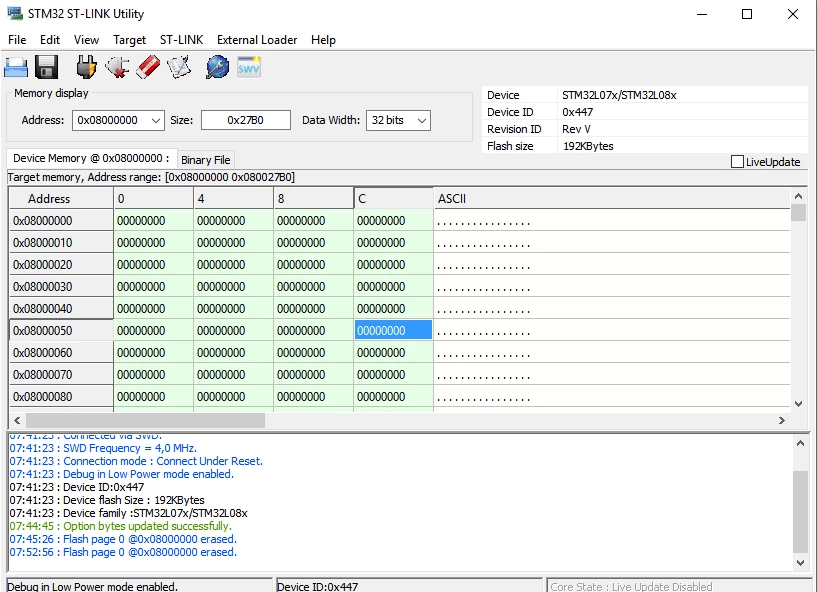This screenshot has height=592, width=818.
Task: Click the memory table scroll up arrow
Action: click(x=798, y=196)
